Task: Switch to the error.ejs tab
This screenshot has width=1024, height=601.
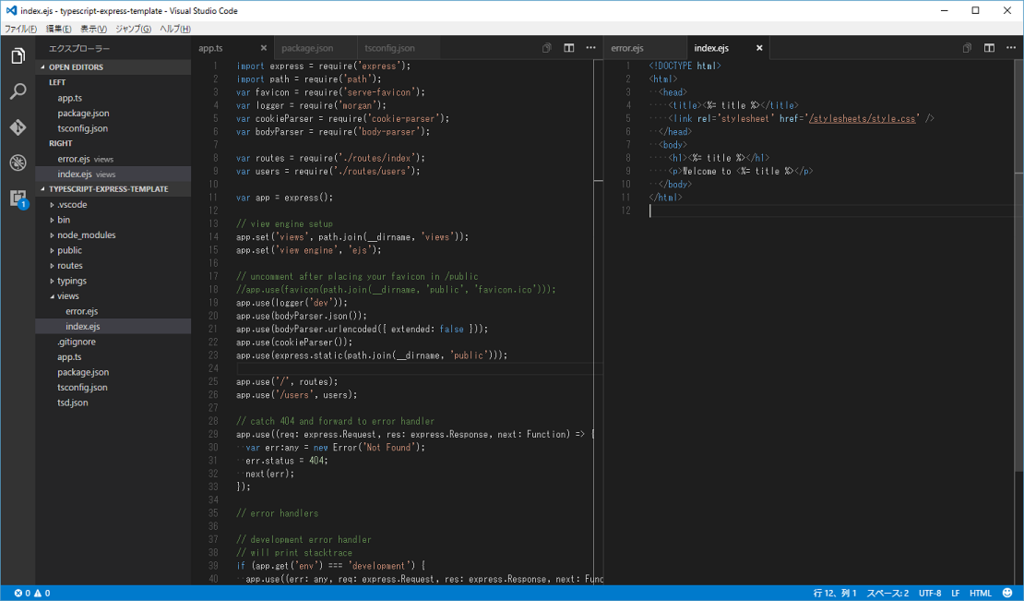Action: coord(645,48)
